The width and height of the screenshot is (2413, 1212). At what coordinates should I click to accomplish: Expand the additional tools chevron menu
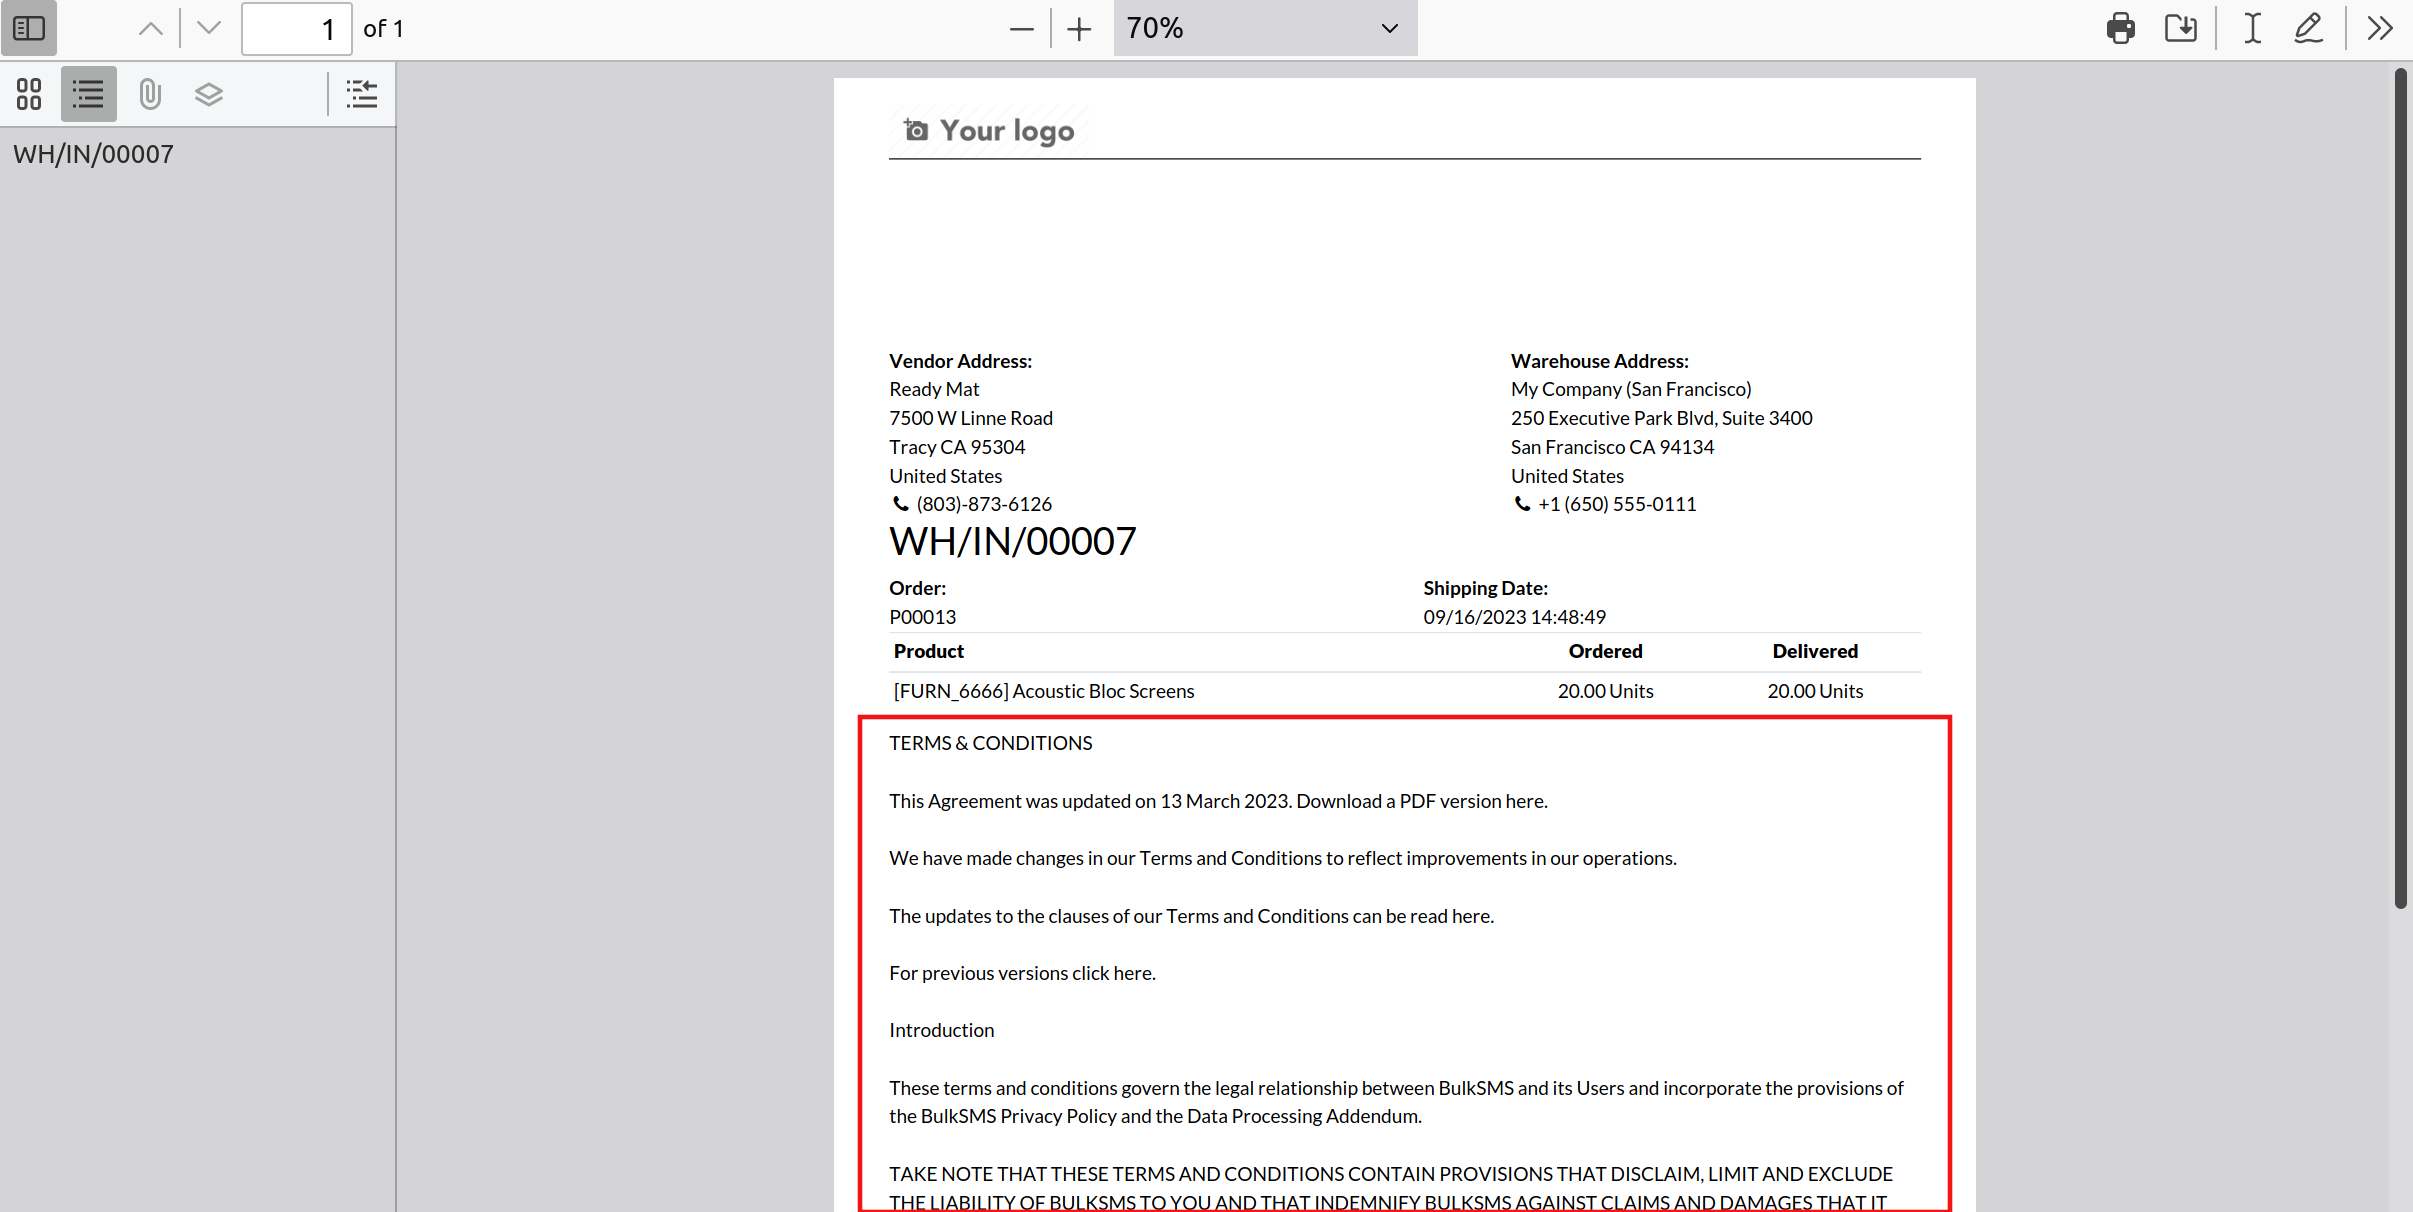pyautogui.click(x=2380, y=28)
